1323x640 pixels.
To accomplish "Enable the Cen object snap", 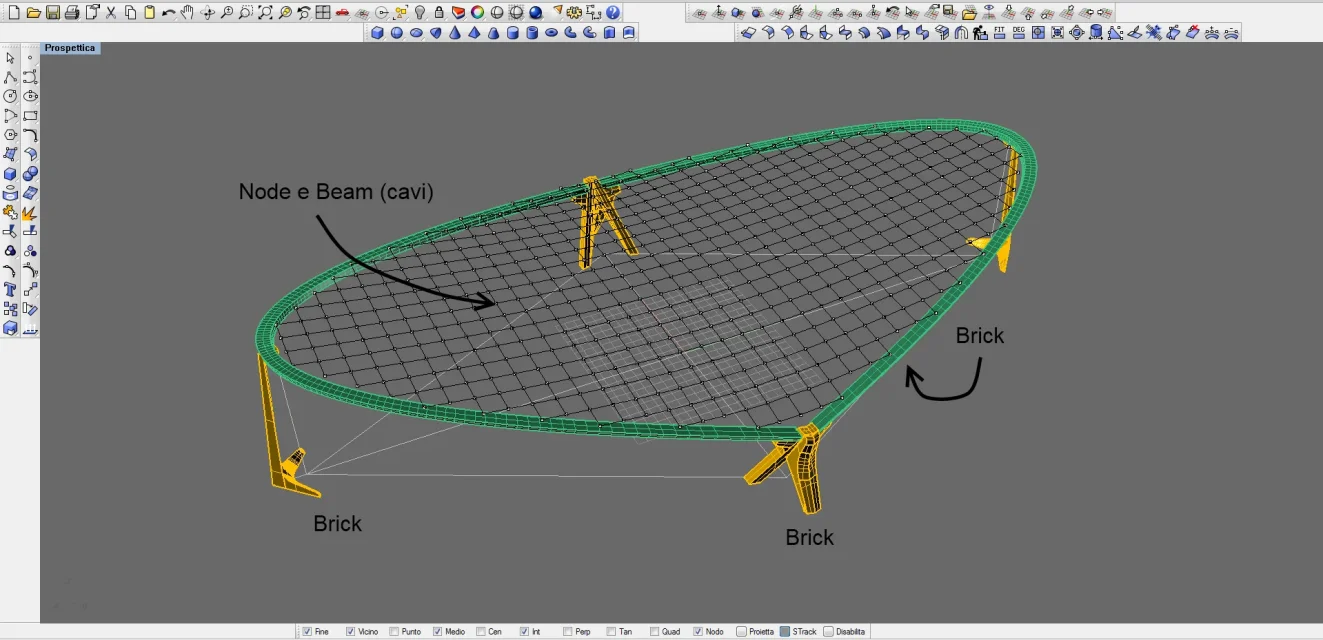I will (481, 632).
